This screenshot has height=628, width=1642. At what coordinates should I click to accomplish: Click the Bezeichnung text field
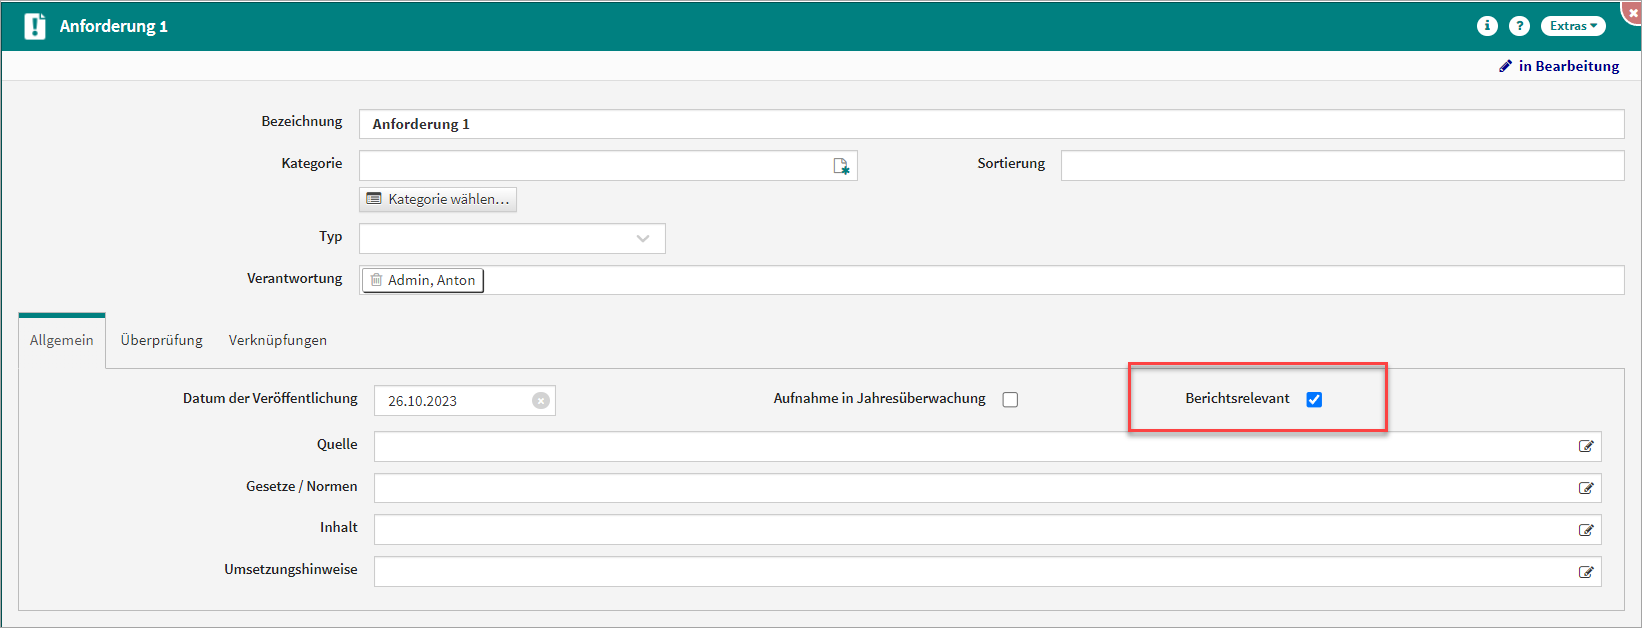(990, 124)
